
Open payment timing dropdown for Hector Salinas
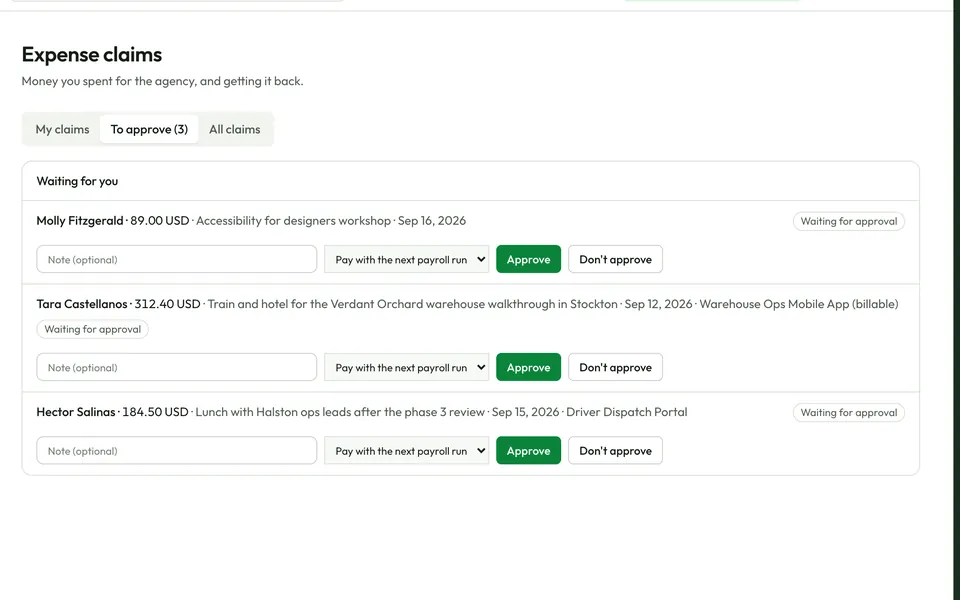[407, 451]
